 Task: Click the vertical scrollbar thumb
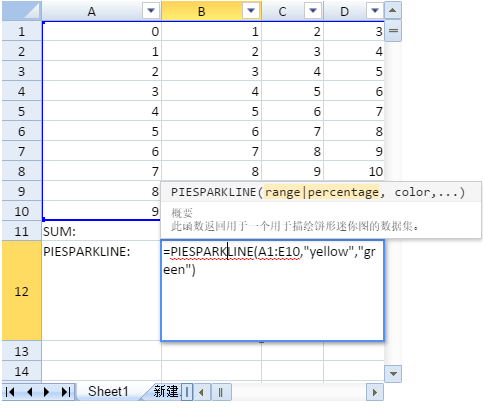393,31
